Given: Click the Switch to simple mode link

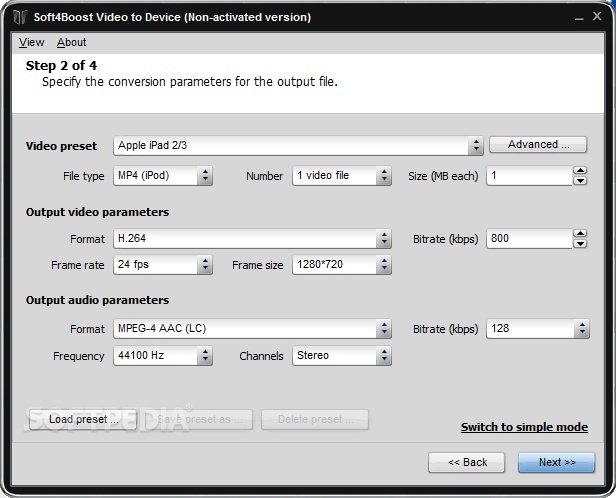Looking at the screenshot, I should tap(524, 427).
